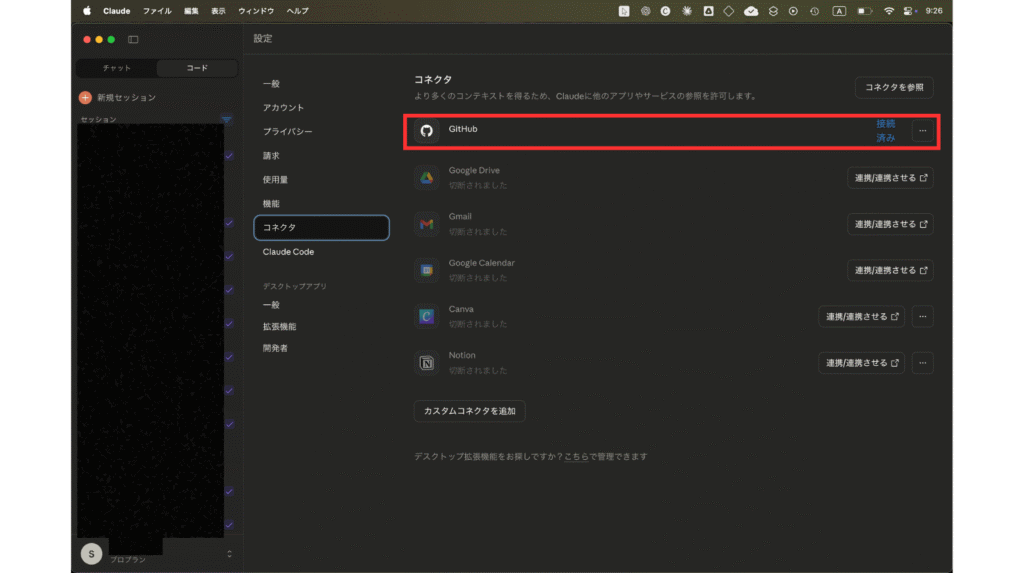Toggle the sidebar panel icon
The width and height of the screenshot is (1024, 573).
coord(133,39)
